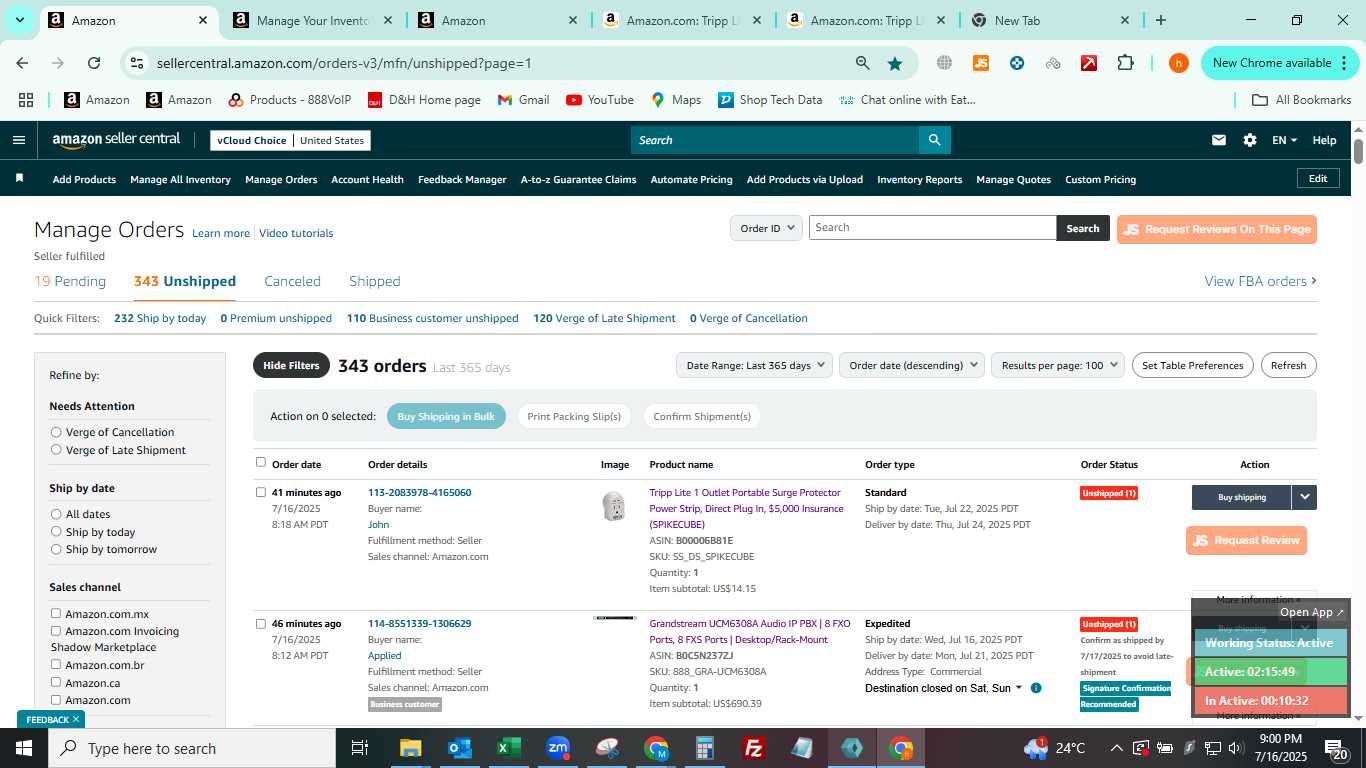Open Zoom from the taskbar
This screenshot has width=1366, height=768.
pos(558,748)
